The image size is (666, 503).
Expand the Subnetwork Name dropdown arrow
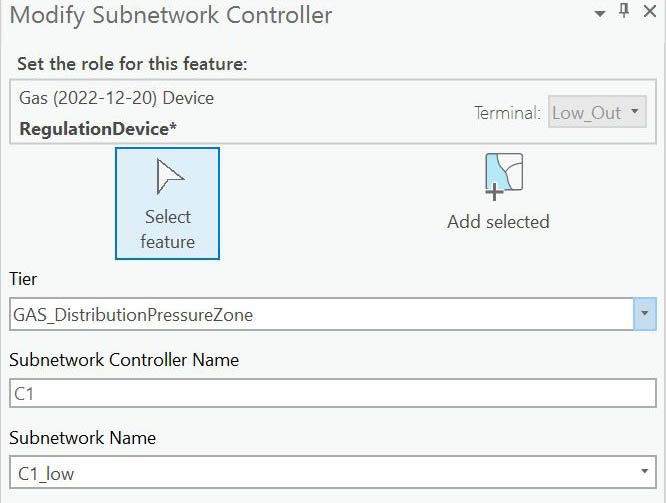(x=641, y=472)
